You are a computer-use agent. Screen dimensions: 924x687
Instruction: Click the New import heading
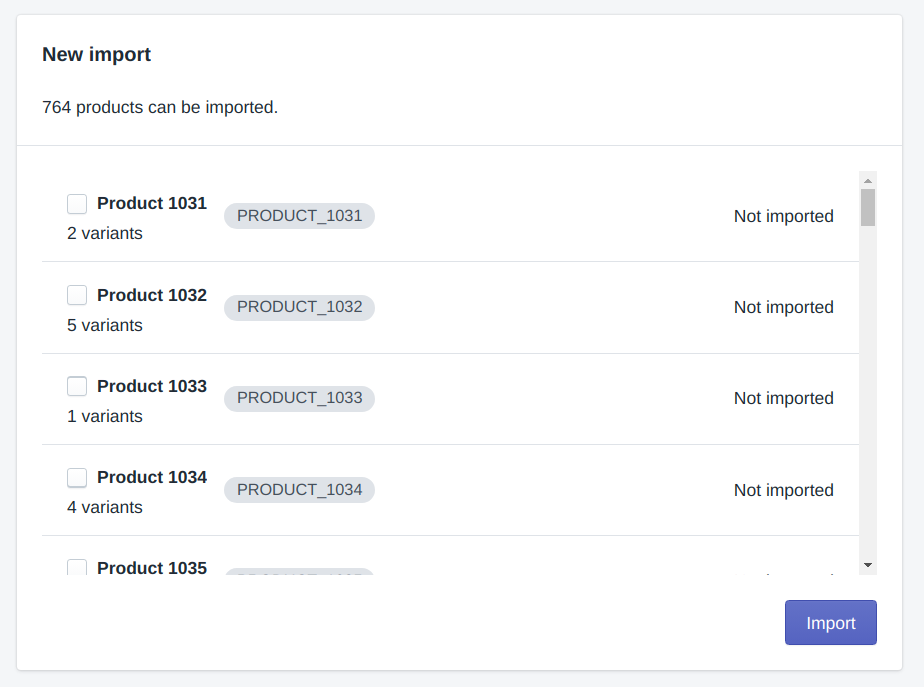point(97,54)
